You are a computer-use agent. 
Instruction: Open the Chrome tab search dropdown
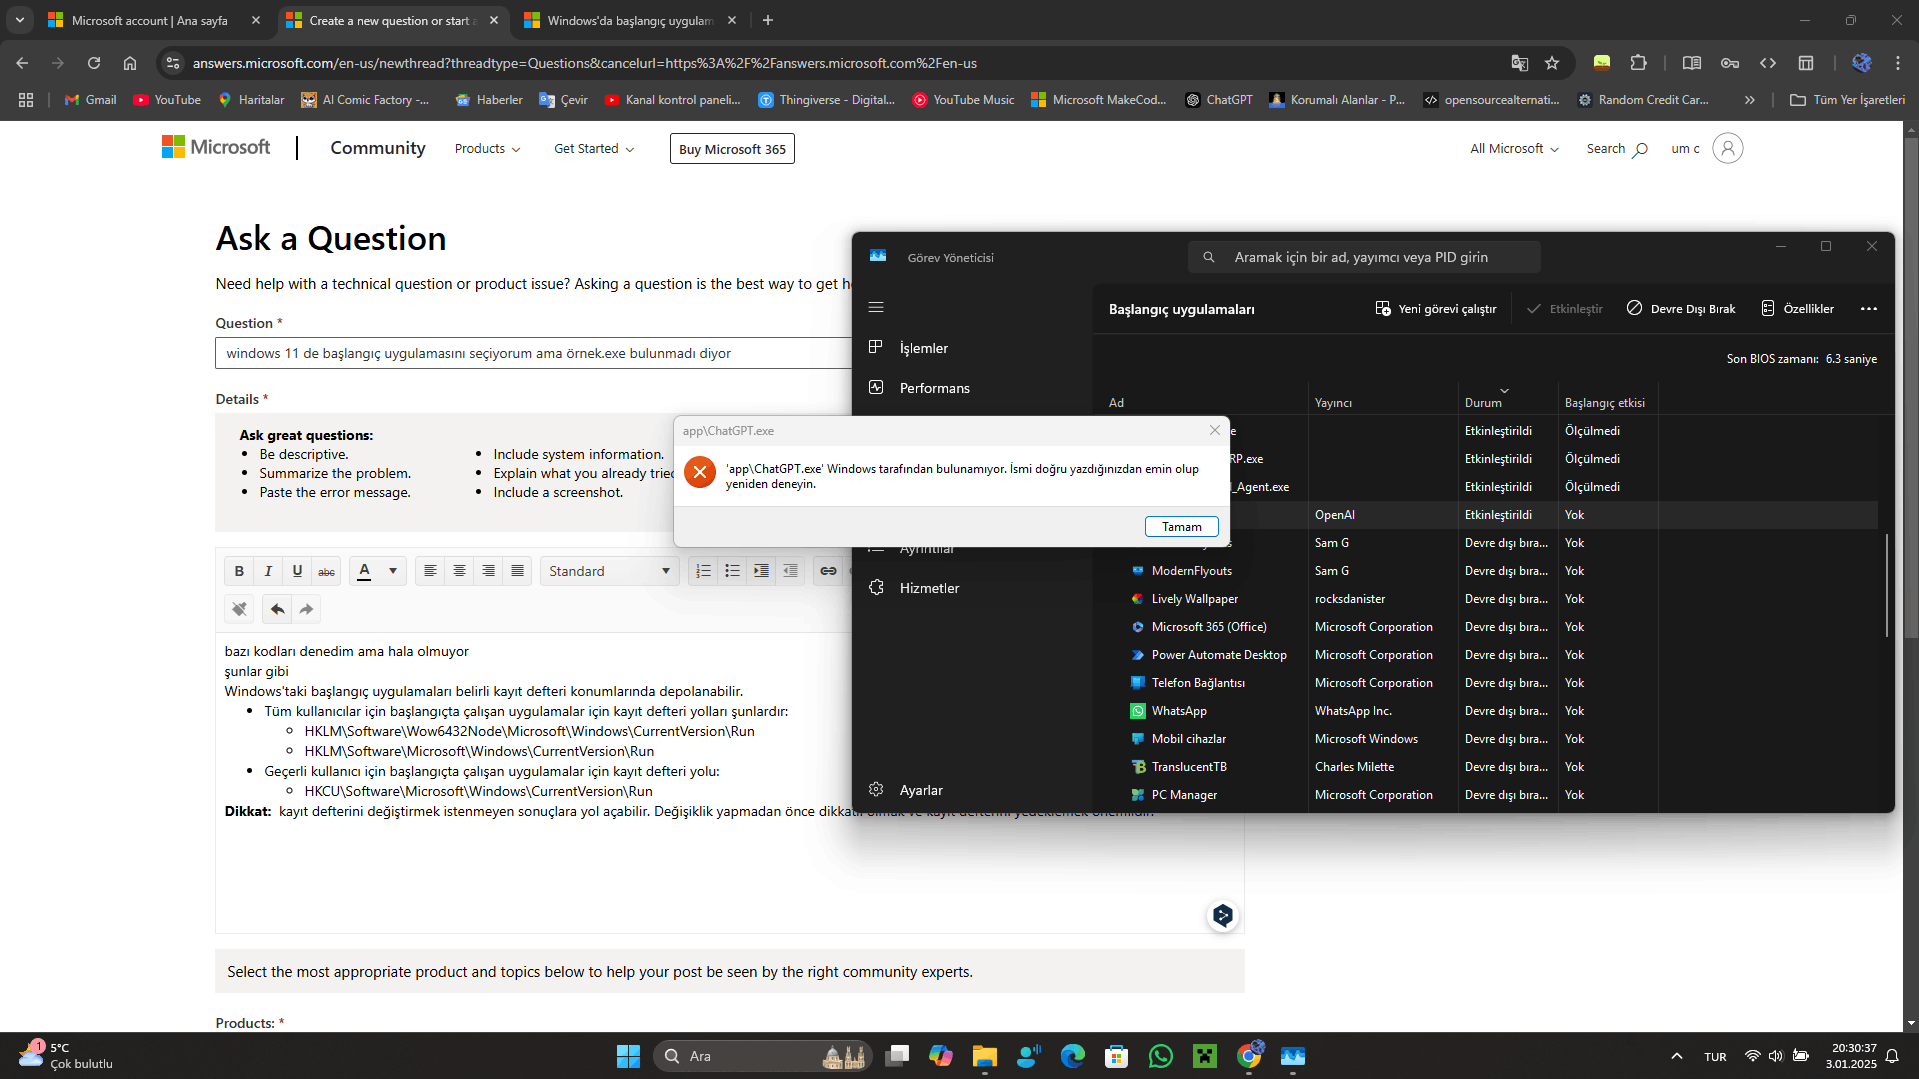point(20,20)
